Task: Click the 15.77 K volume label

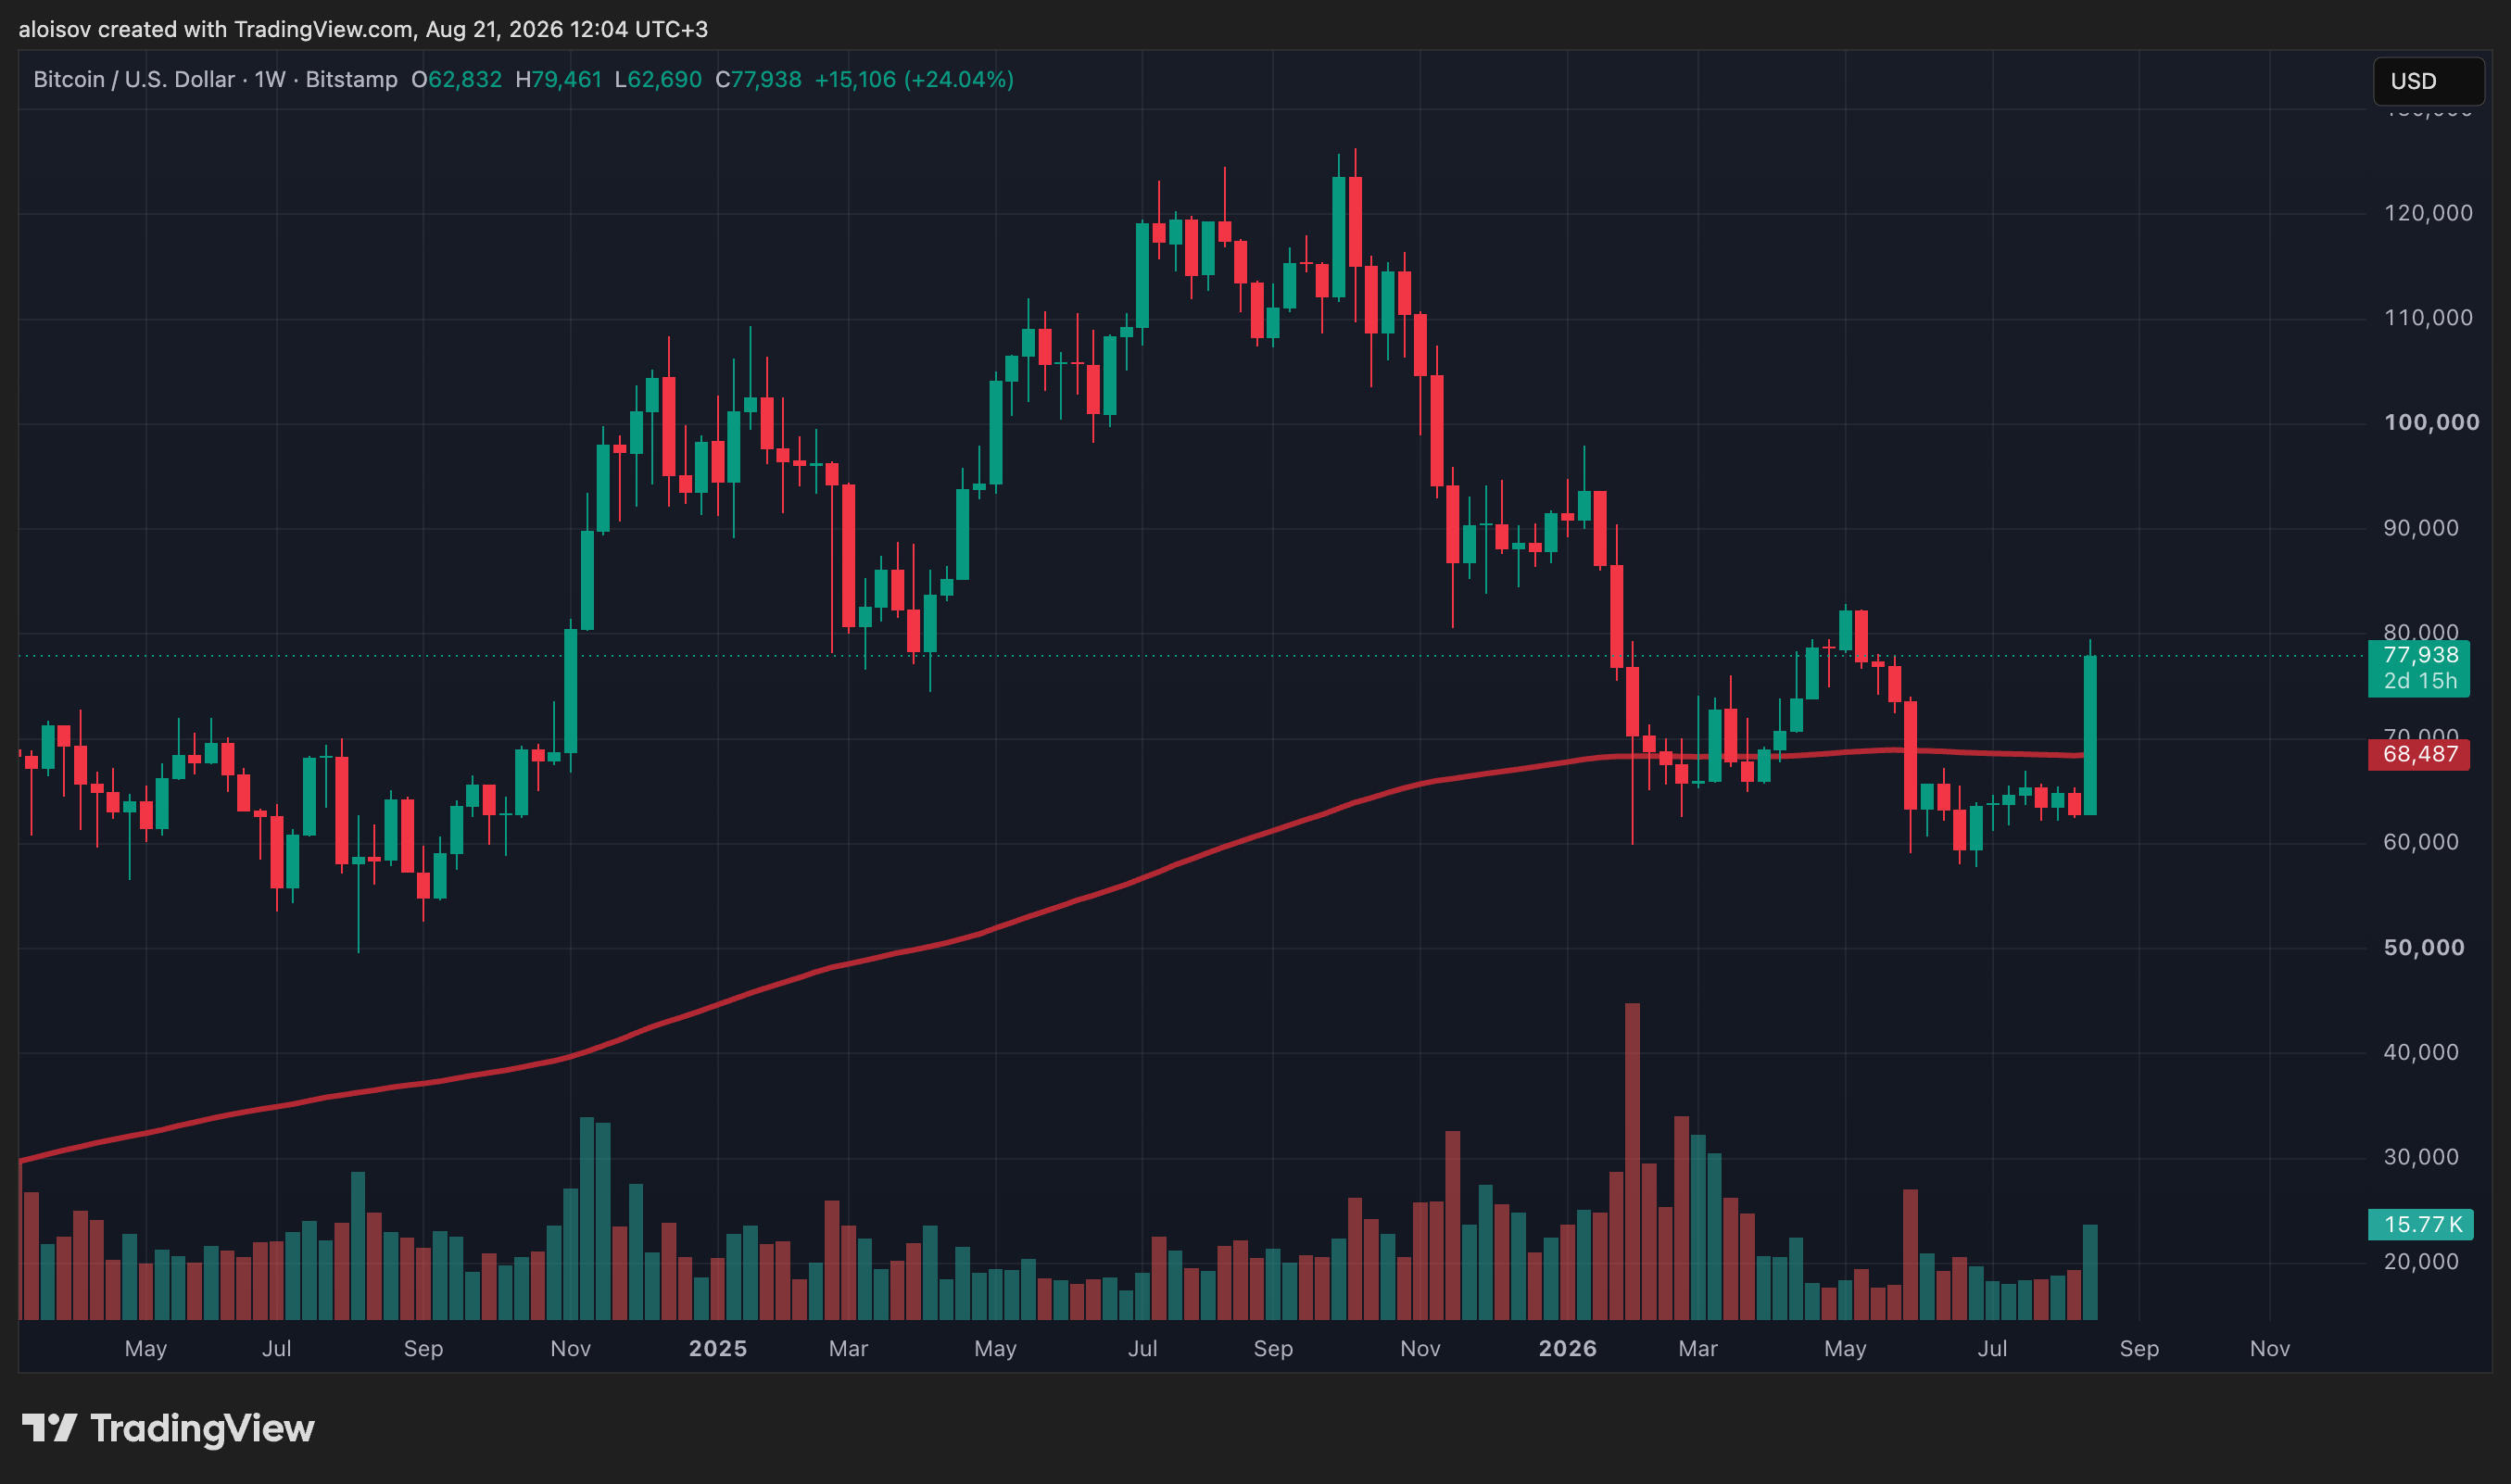Action: pyautogui.click(x=2420, y=1224)
